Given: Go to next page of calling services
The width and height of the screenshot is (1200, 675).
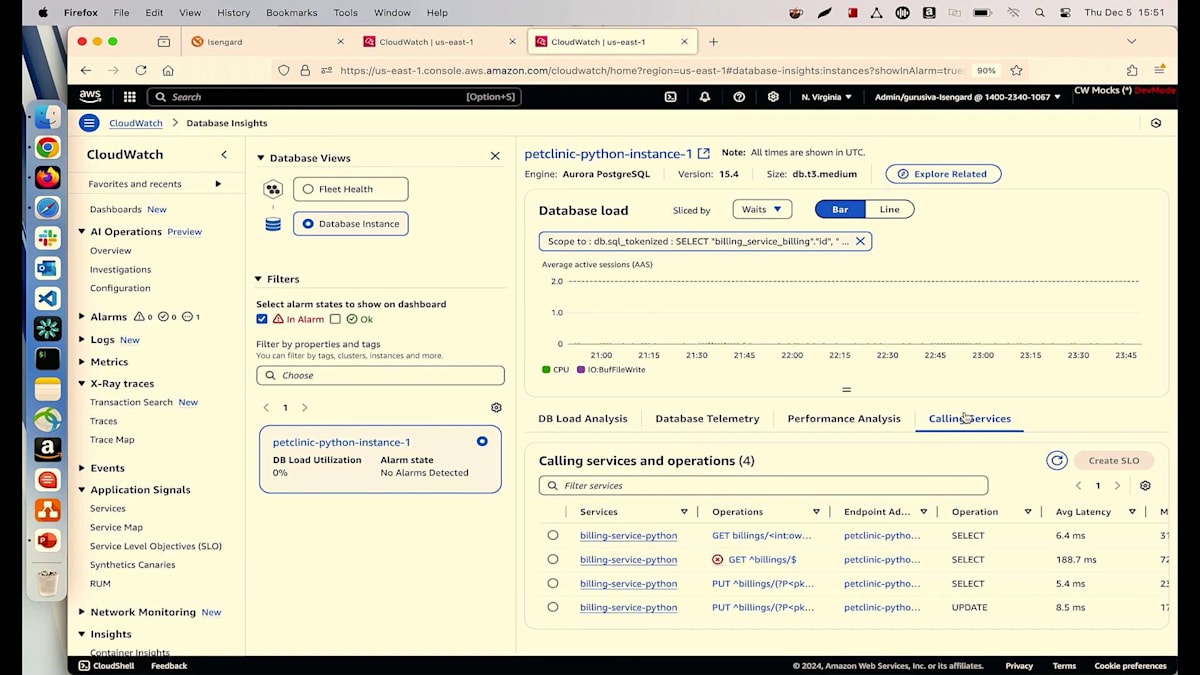Looking at the screenshot, I should [1118, 486].
